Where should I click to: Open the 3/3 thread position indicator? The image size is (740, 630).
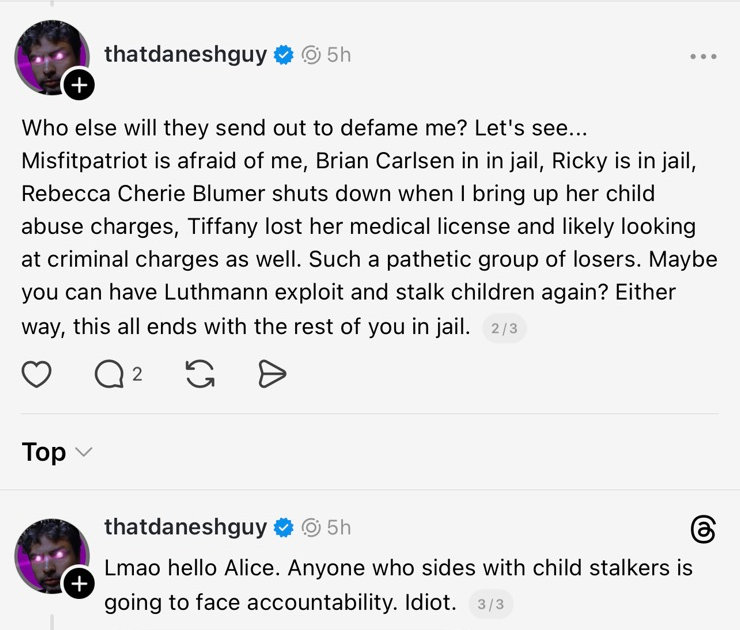(491, 604)
